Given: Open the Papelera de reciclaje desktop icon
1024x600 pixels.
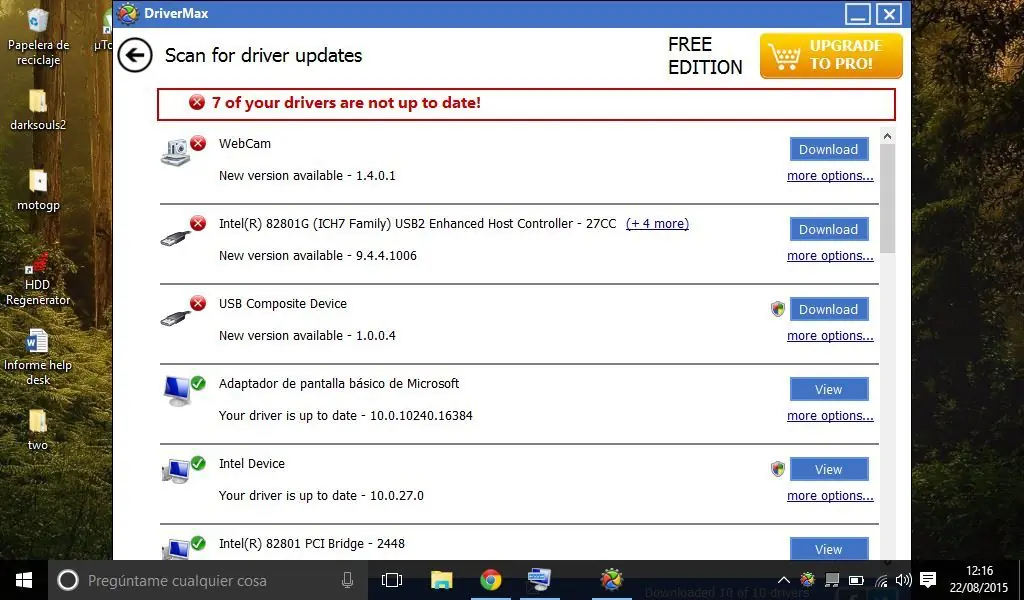Looking at the screenshot, I should (38, 37).
